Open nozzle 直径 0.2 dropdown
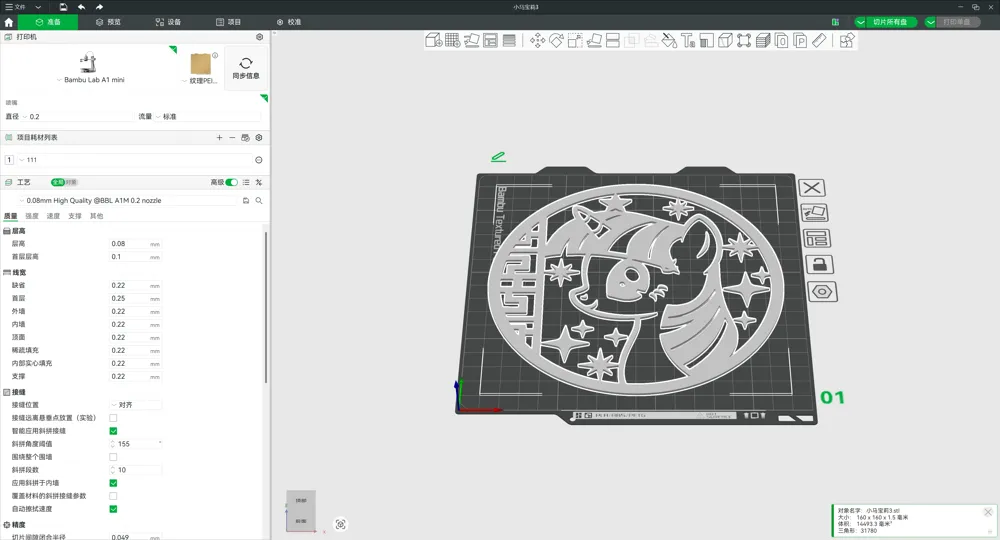Image resolution: width=1000 pixels, height=540 pixels. (77, 117)
